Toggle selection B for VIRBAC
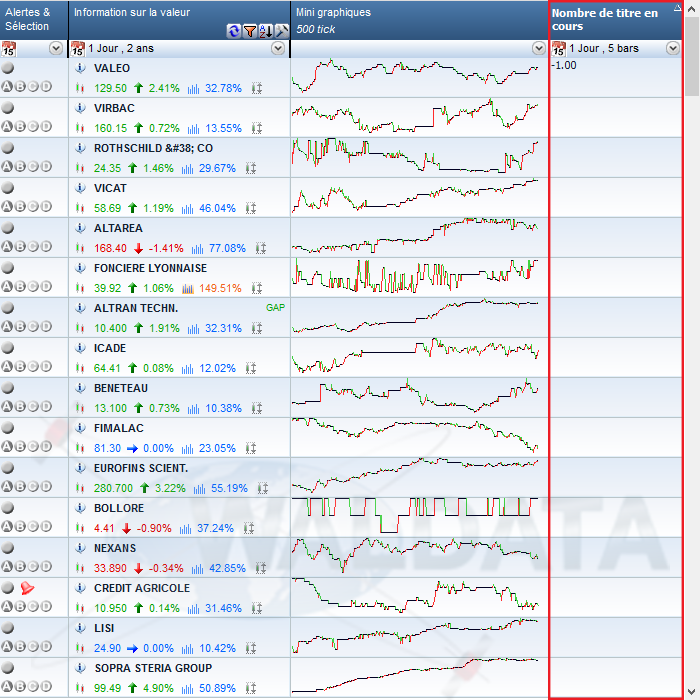 click(20, 126)
